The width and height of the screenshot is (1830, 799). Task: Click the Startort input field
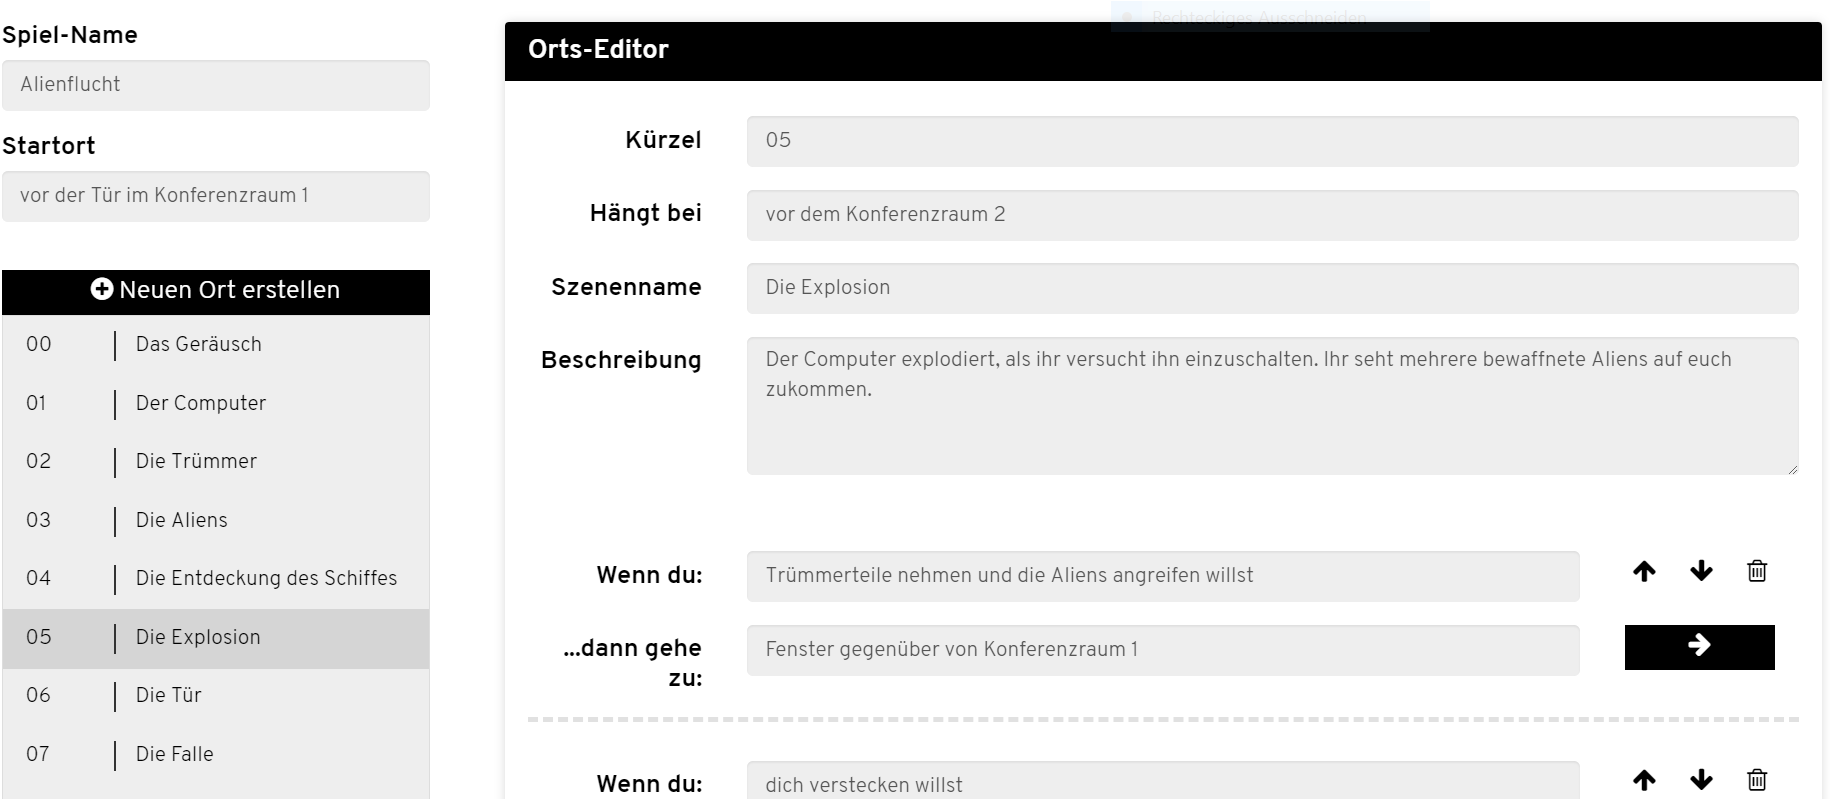tap(216, 196)
